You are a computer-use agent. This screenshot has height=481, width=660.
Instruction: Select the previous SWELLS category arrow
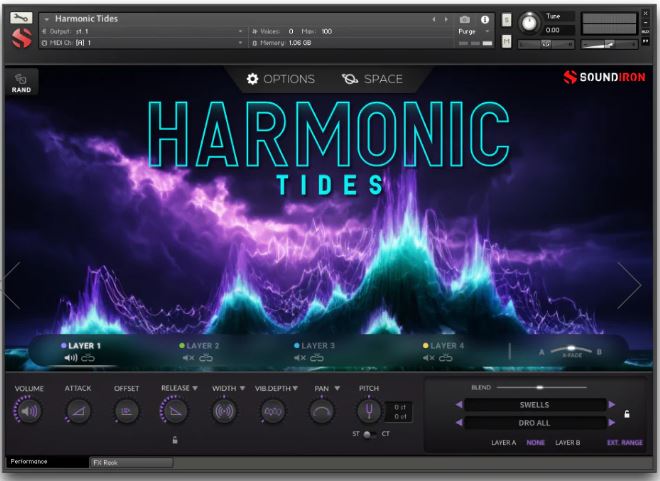(x=459, y=405)
